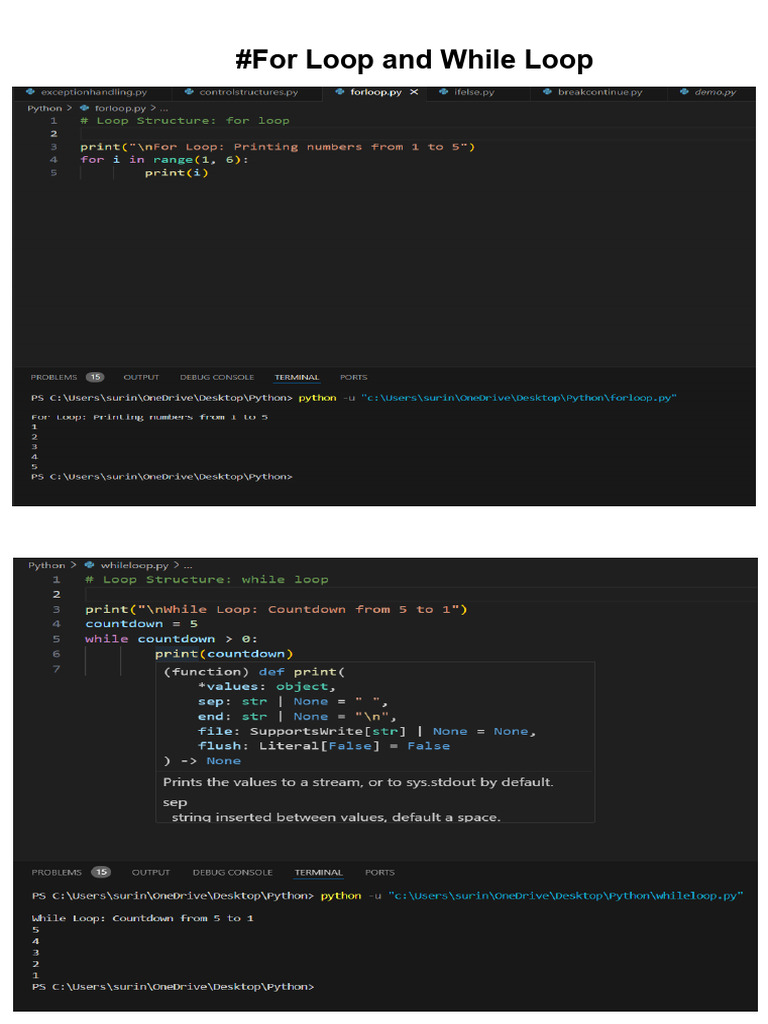Screen dimensions: 768x1024
Task: Click Python file icon on ifelse.py tab
Action: [x=443, y=92]
